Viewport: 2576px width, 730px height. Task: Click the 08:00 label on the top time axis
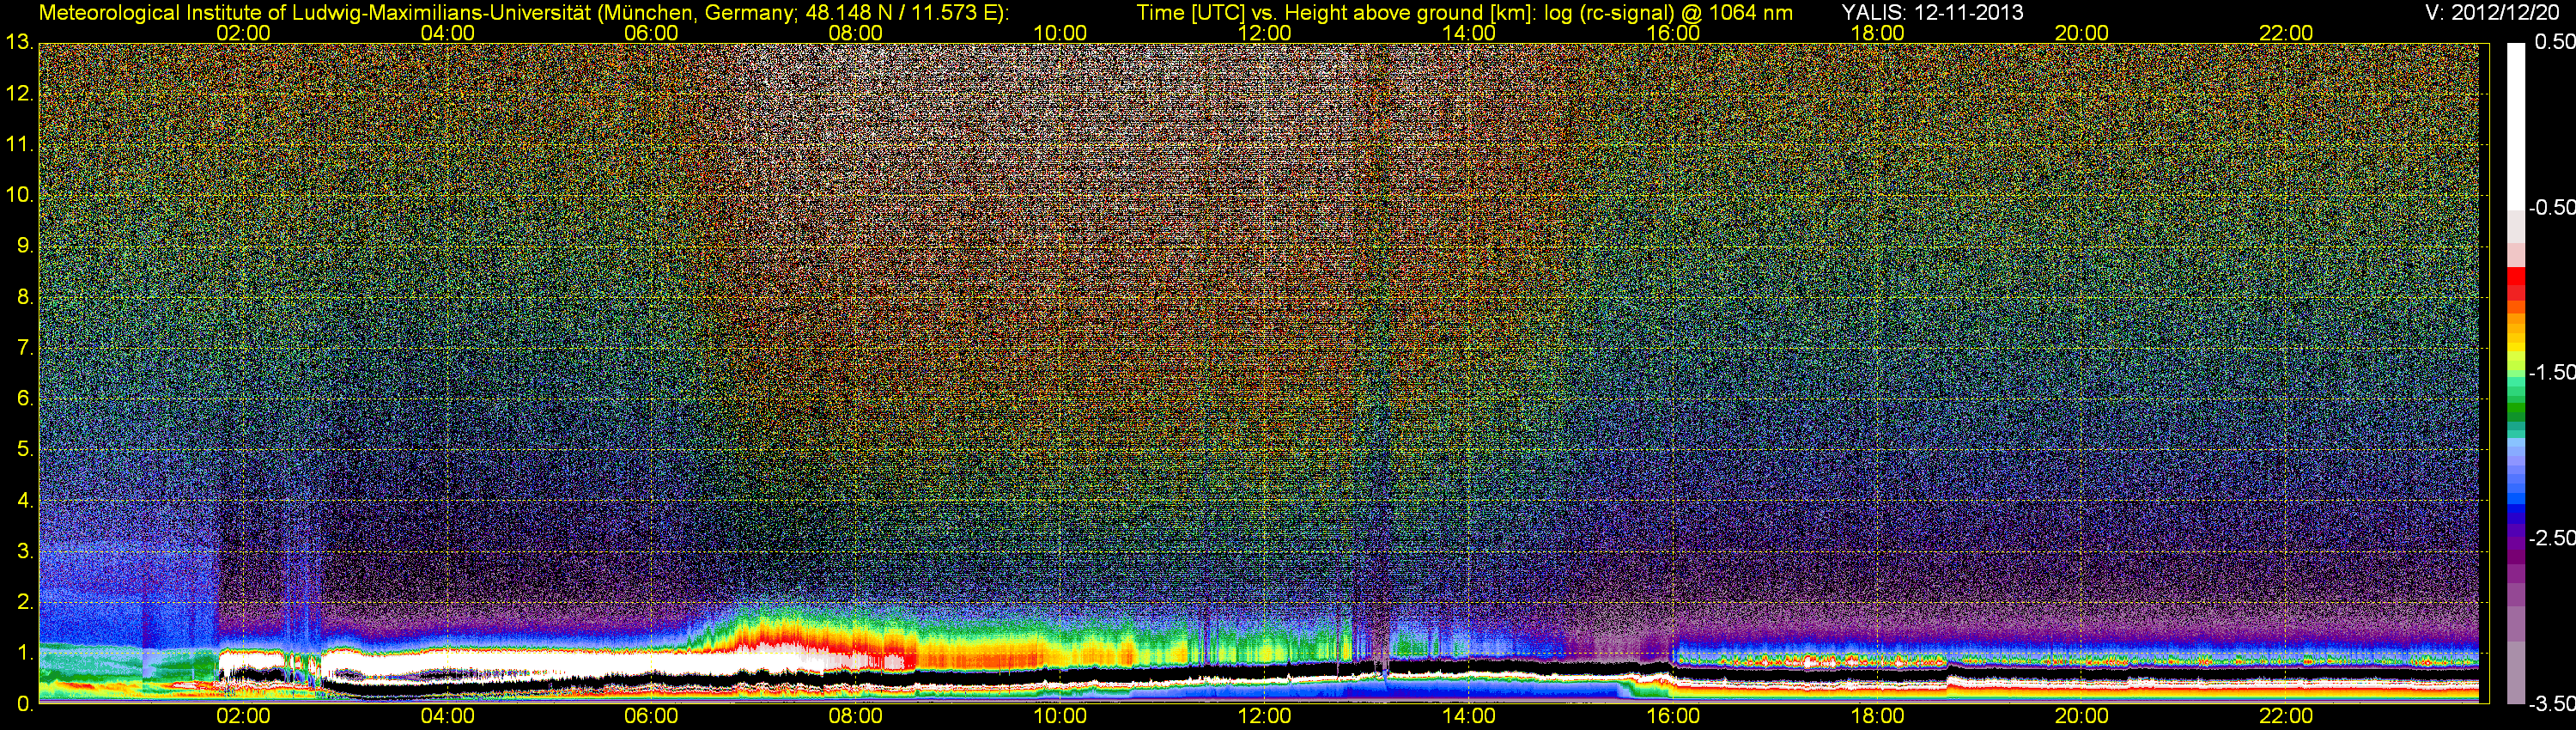coord(855,33)
